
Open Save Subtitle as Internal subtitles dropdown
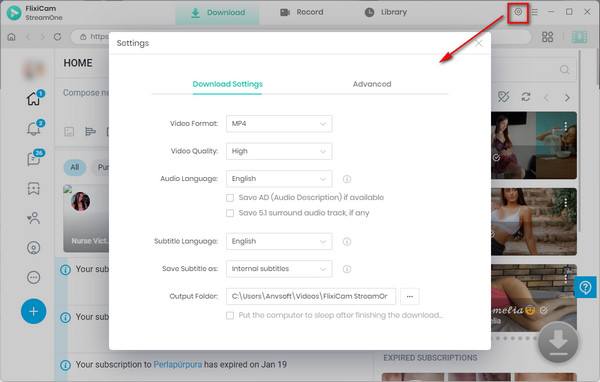(x=279, y=269)
